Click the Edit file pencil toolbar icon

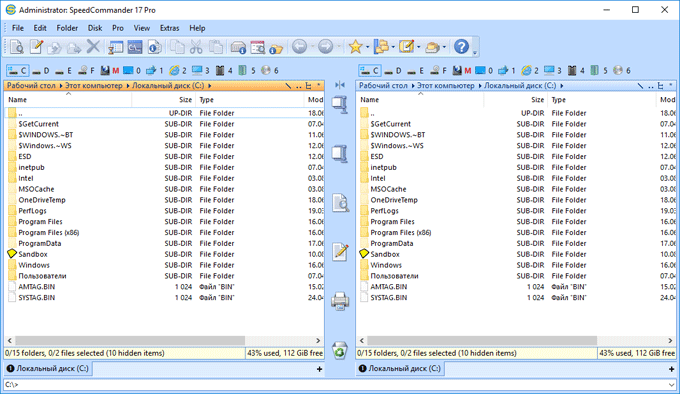[x=36, y=46]
